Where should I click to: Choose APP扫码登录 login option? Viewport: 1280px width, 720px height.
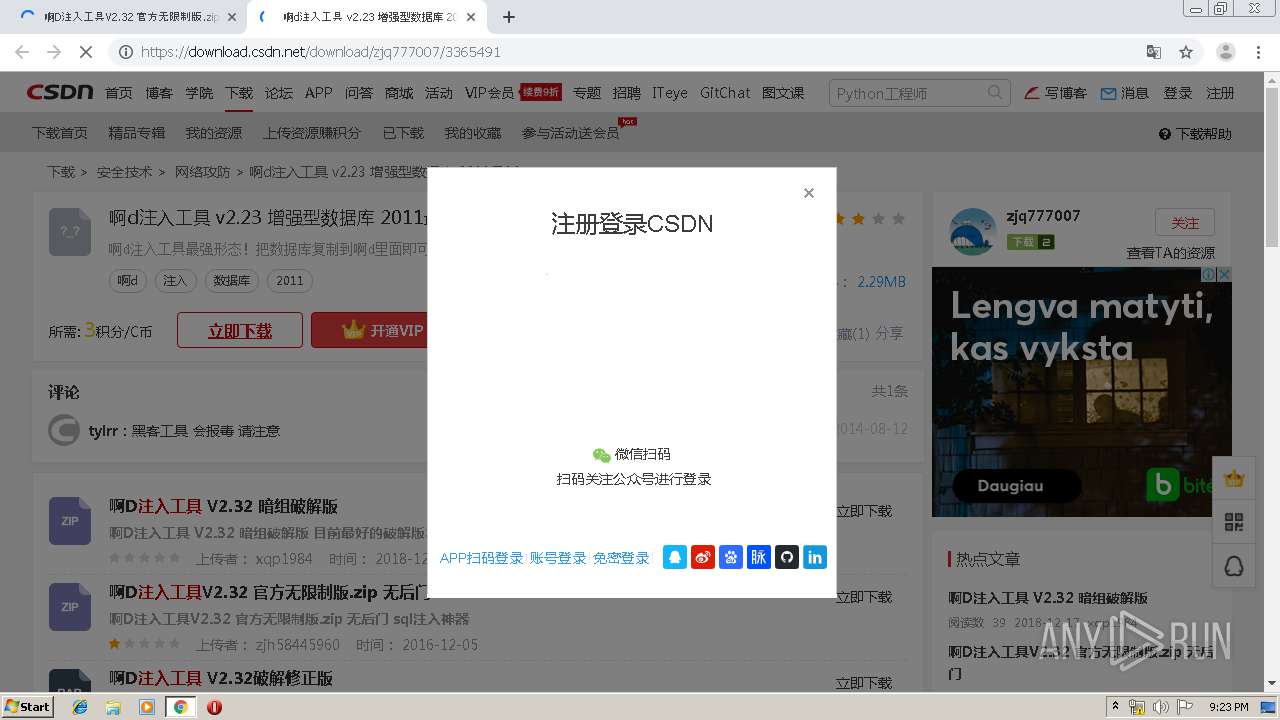(x=481, y=558)
